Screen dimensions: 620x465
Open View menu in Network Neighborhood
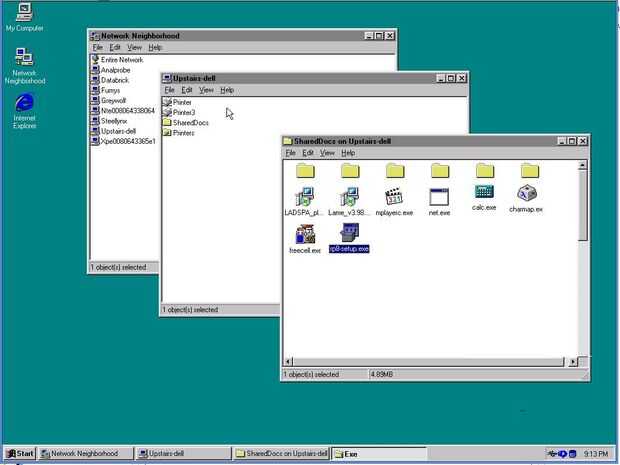(x=134, y=47)
